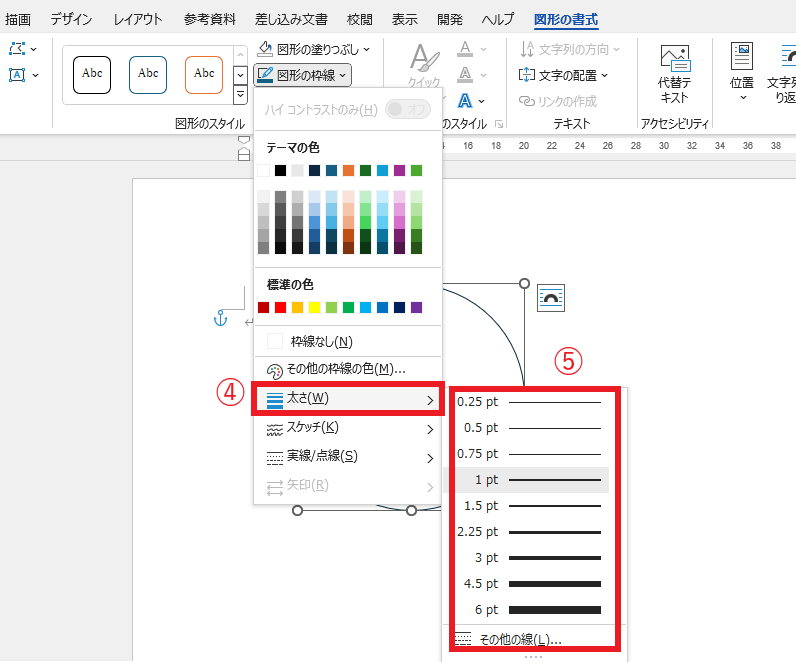Image resolution: width=796 pixels, height=662 pixels.
Task: Open the WordArt styles dialog launcher
Action: [x=499, y=124]
